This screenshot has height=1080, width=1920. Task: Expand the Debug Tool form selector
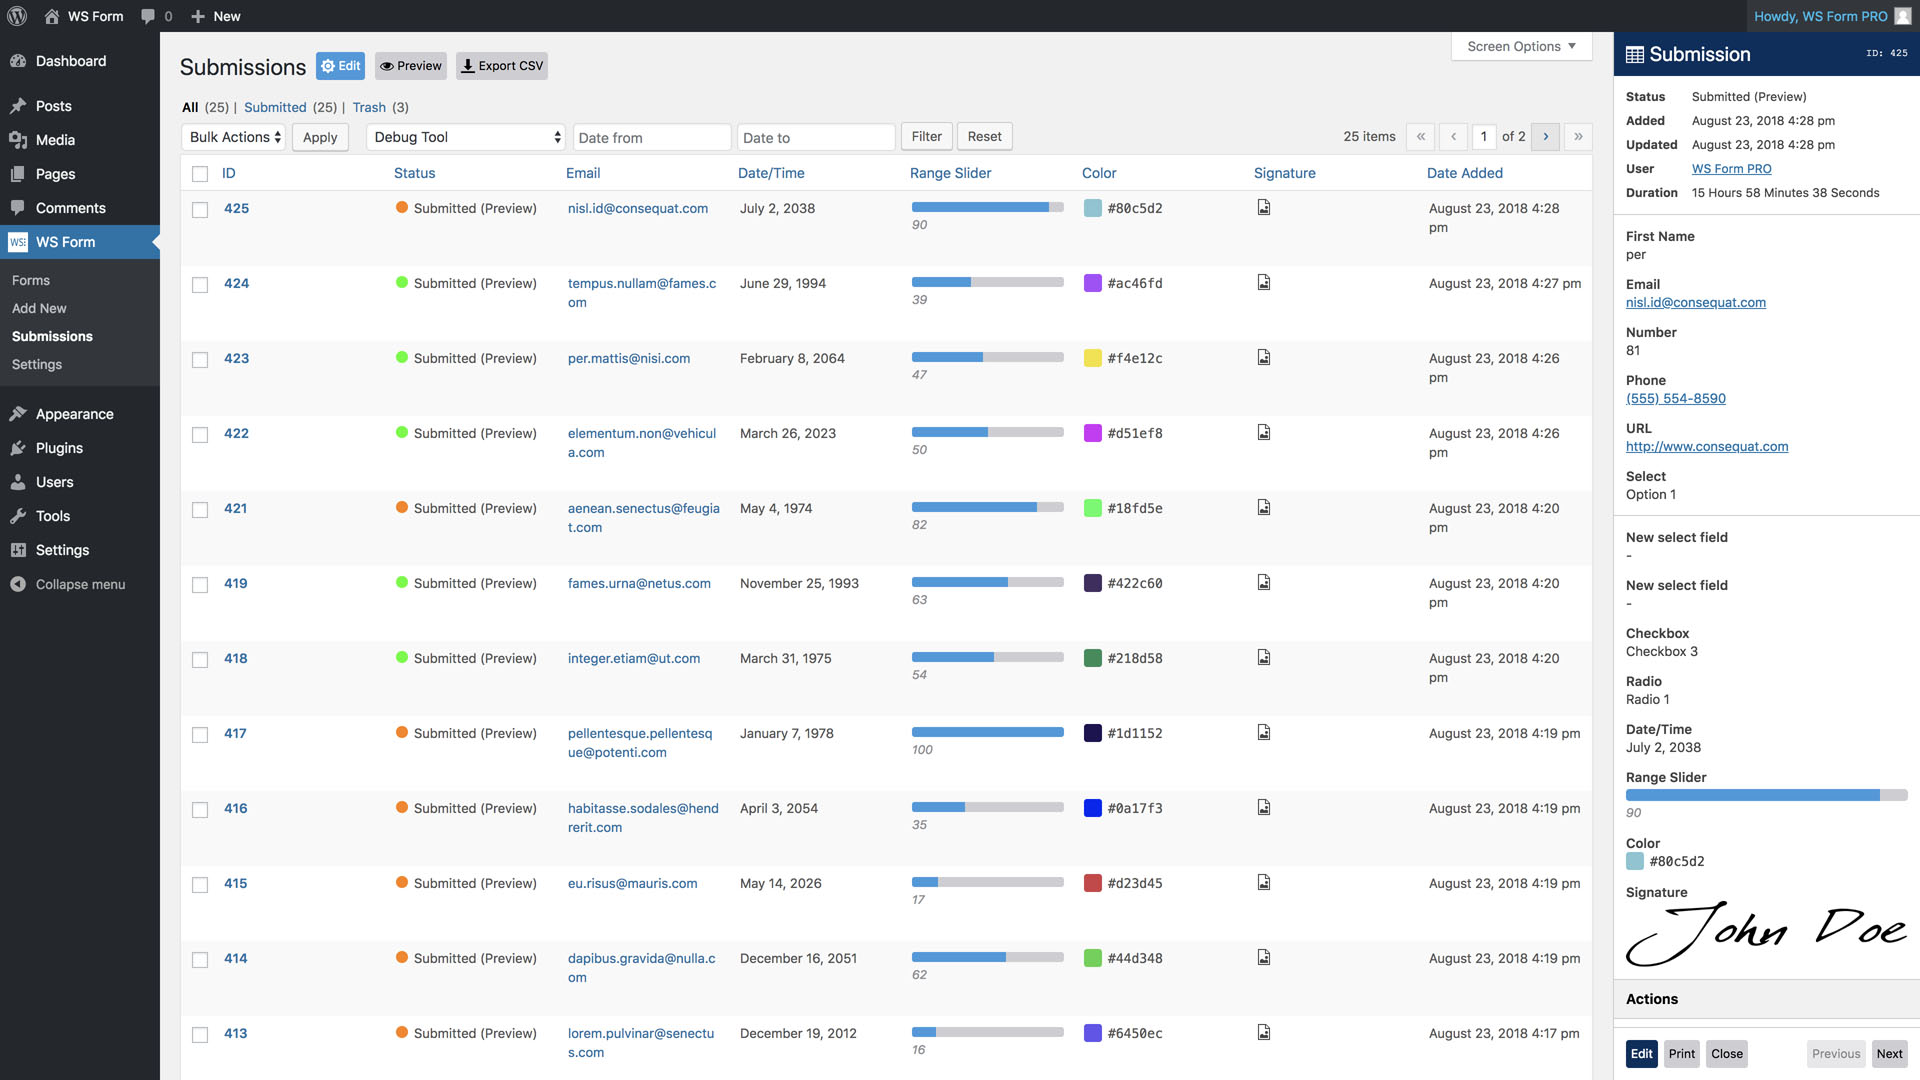(467, 137)
